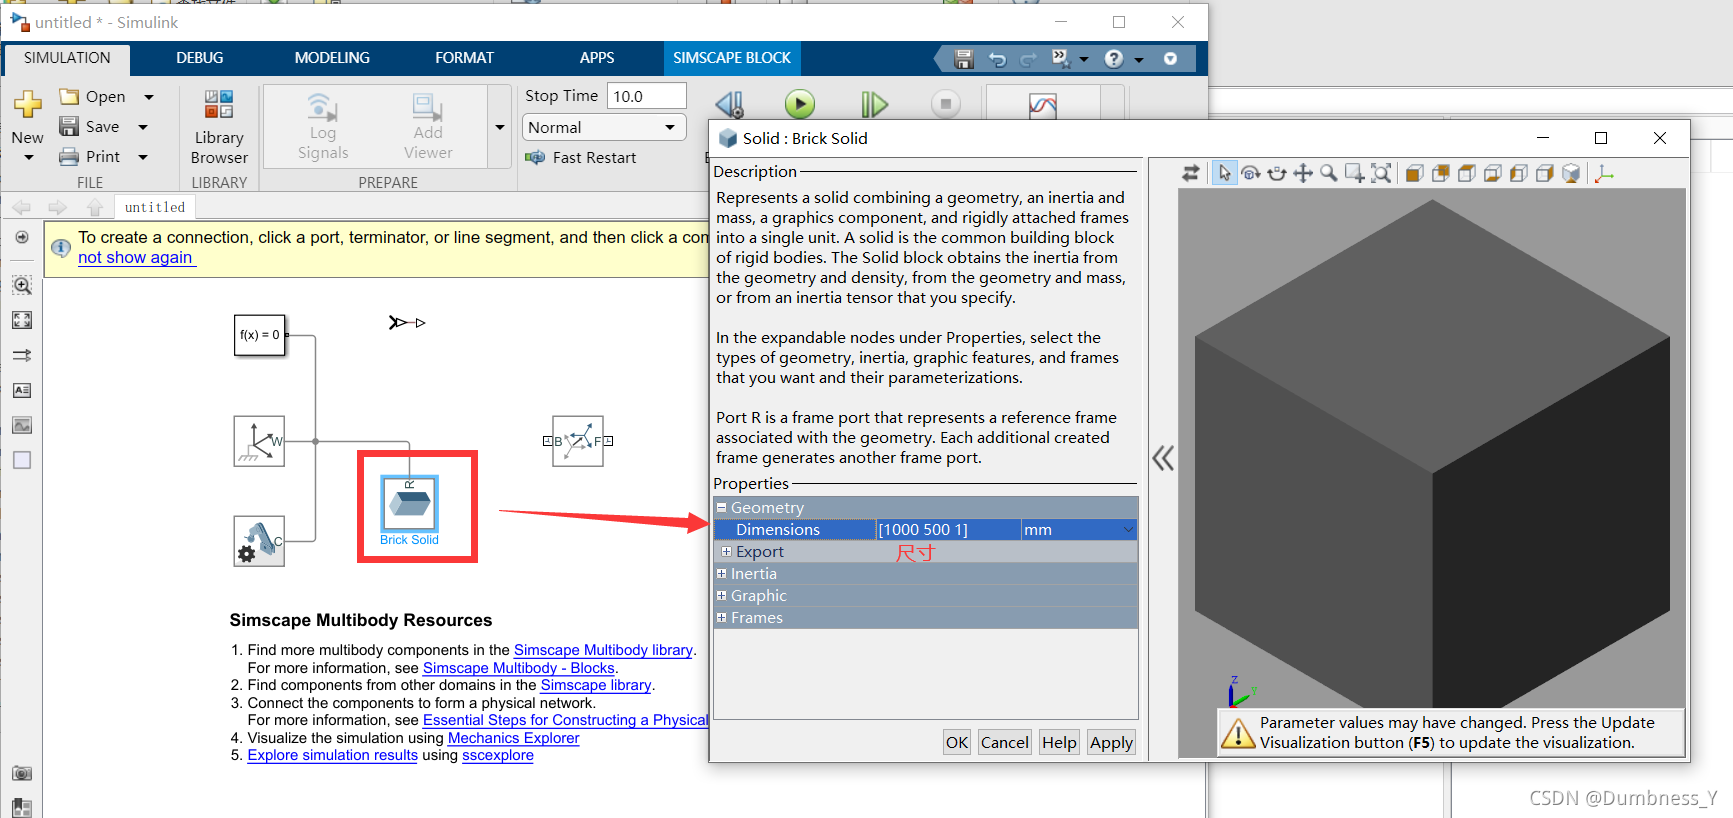Image resolution: width=1733 pixels, height=818 pixels.
Task: Toggle the frames visibility axis icon
Action: coord(1604,173)
